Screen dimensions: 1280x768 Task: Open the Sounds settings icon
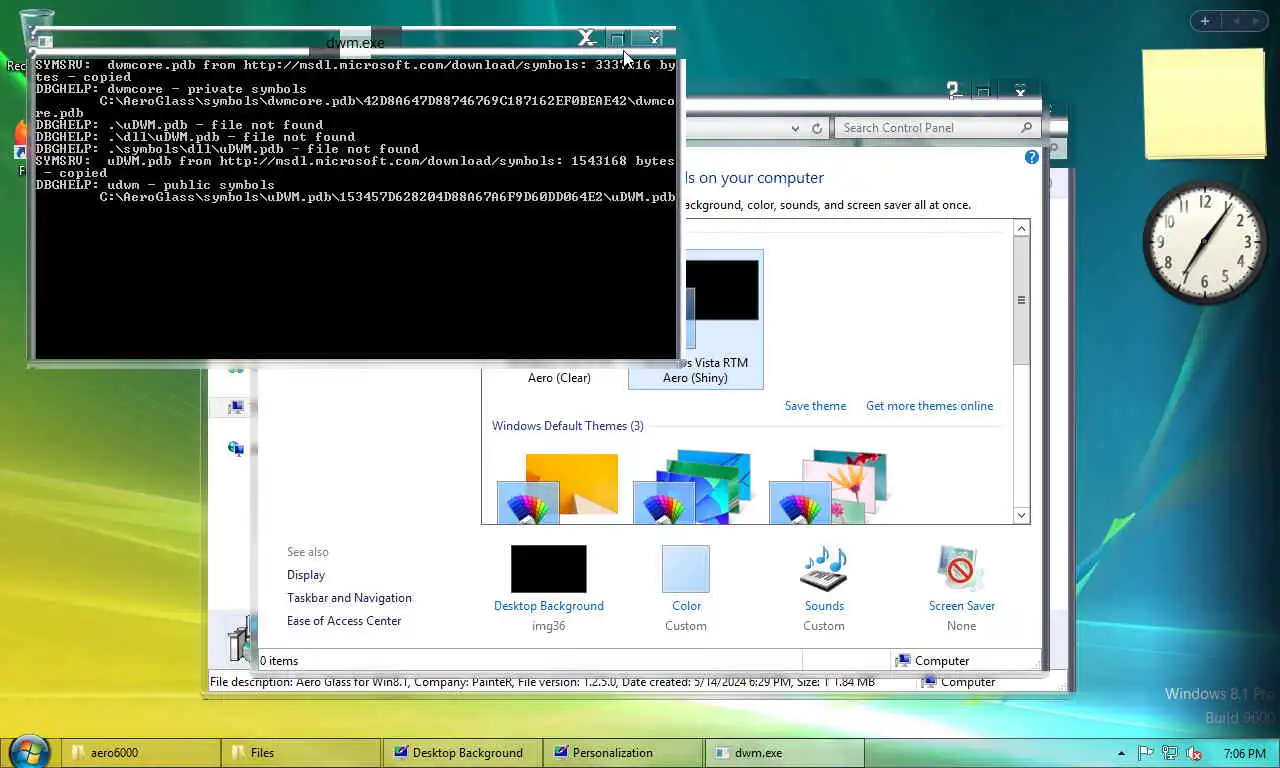click(x=824, y=568)
